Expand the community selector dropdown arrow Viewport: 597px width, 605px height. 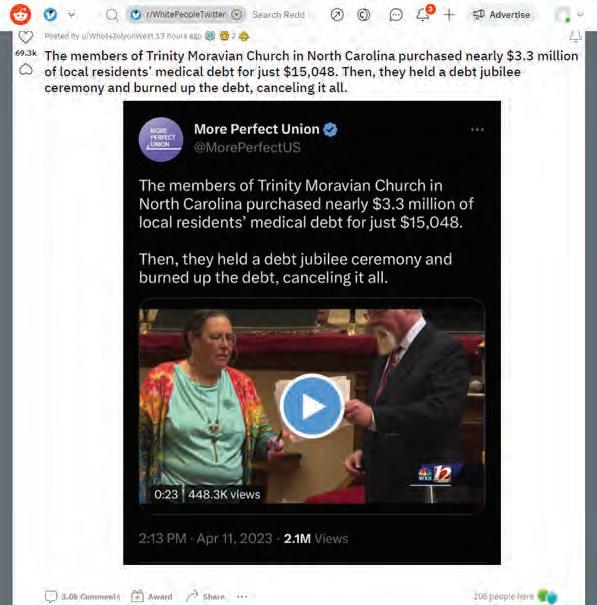click(x=71, y=15)
